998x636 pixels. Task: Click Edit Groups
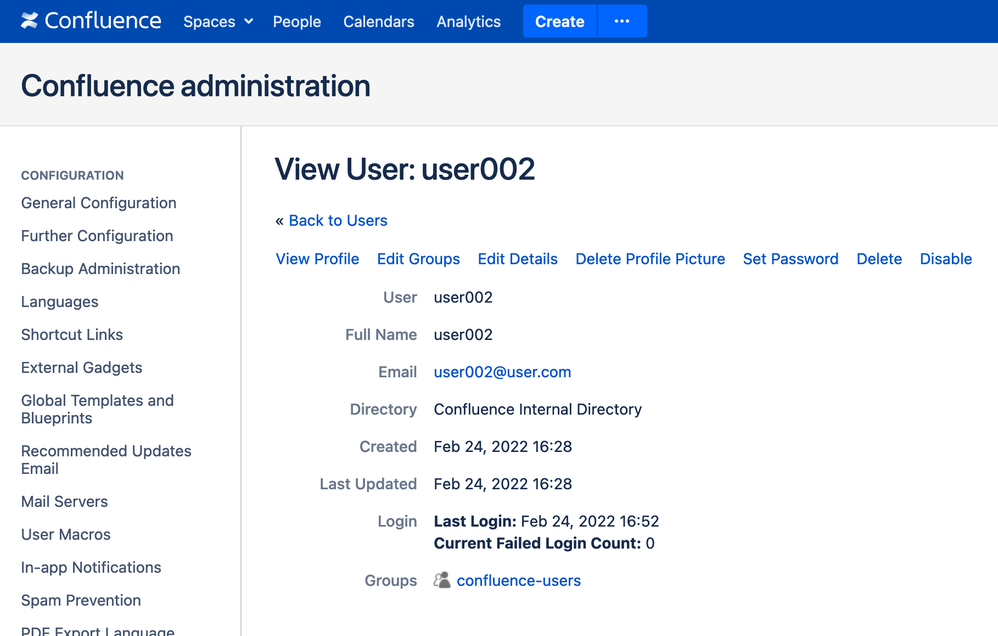(x=418, y=258)
